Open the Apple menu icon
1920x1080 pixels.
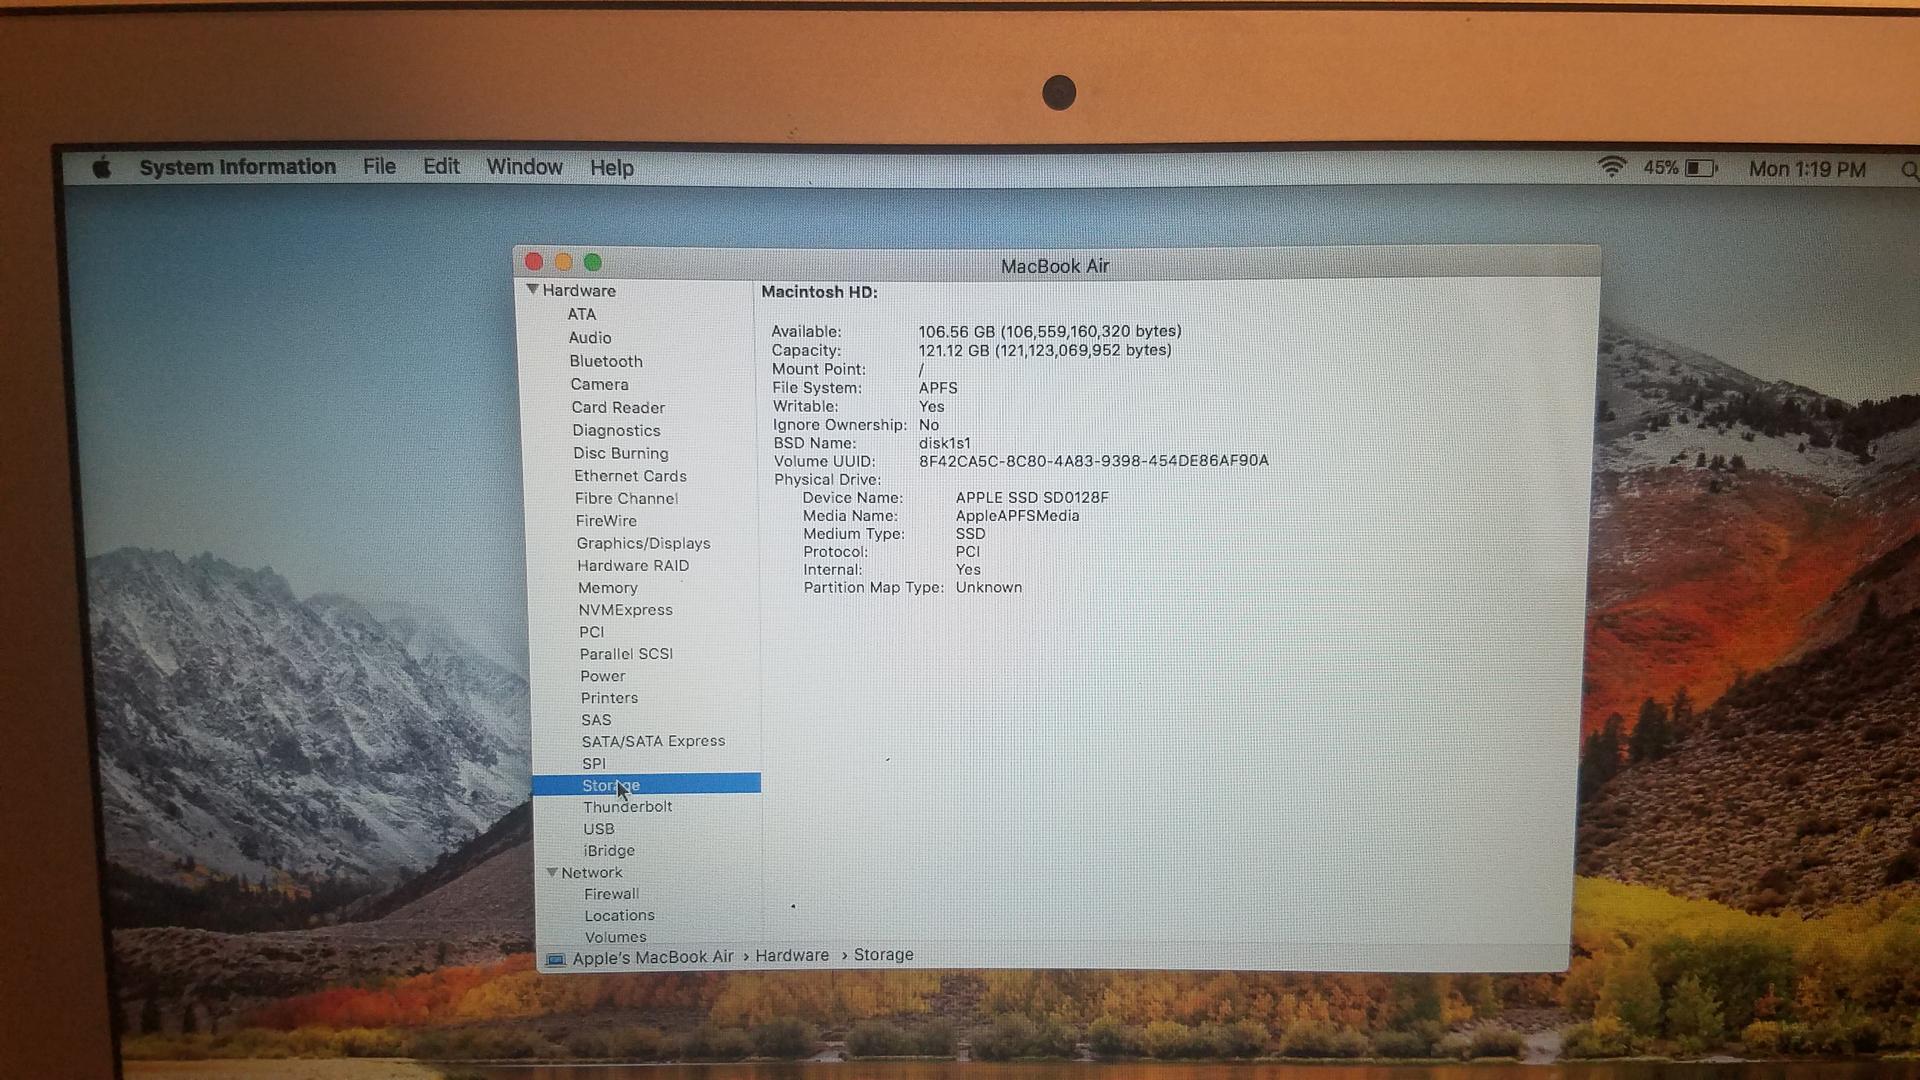click(102, 168)
